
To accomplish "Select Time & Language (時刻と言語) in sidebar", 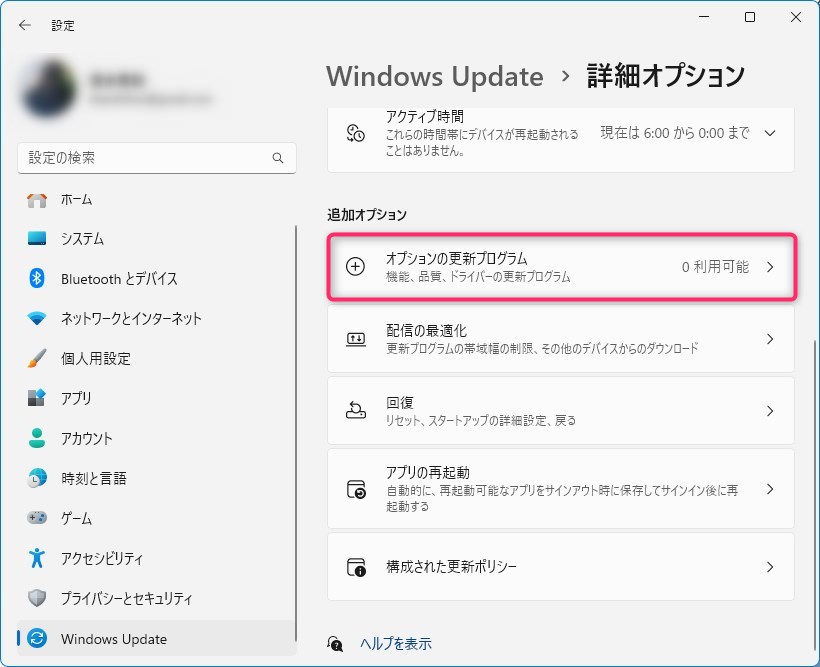I will point(93,478).
